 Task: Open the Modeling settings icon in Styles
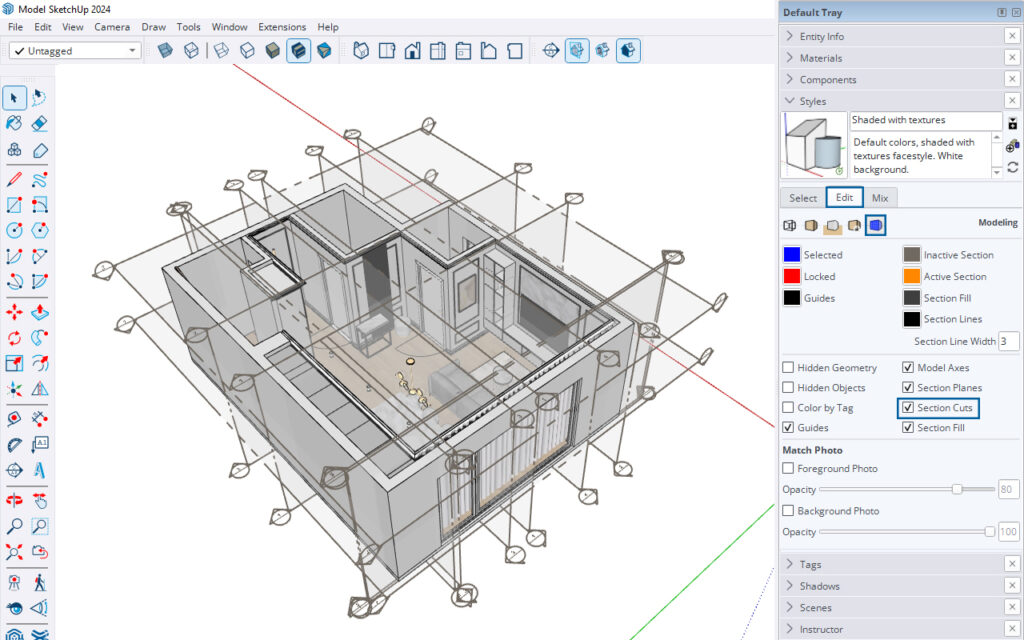point(875,225)
